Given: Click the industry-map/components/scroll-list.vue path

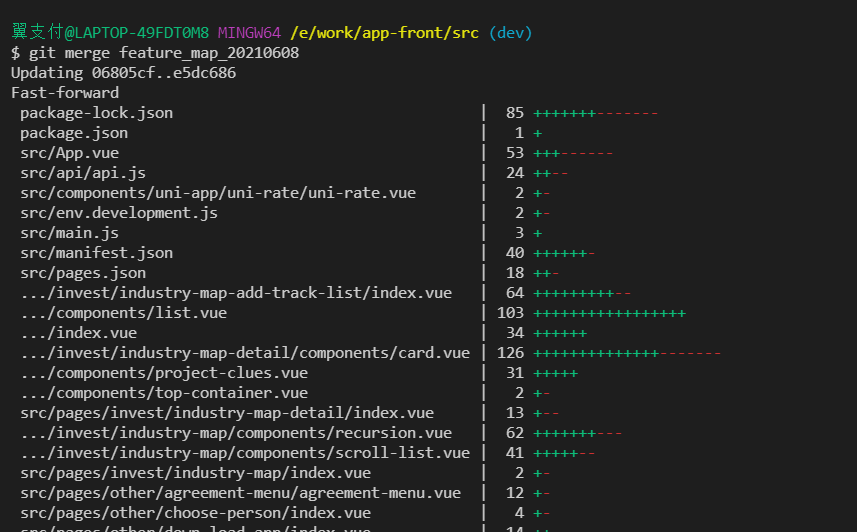Looking at the screenshot, I should click(245, 453).
